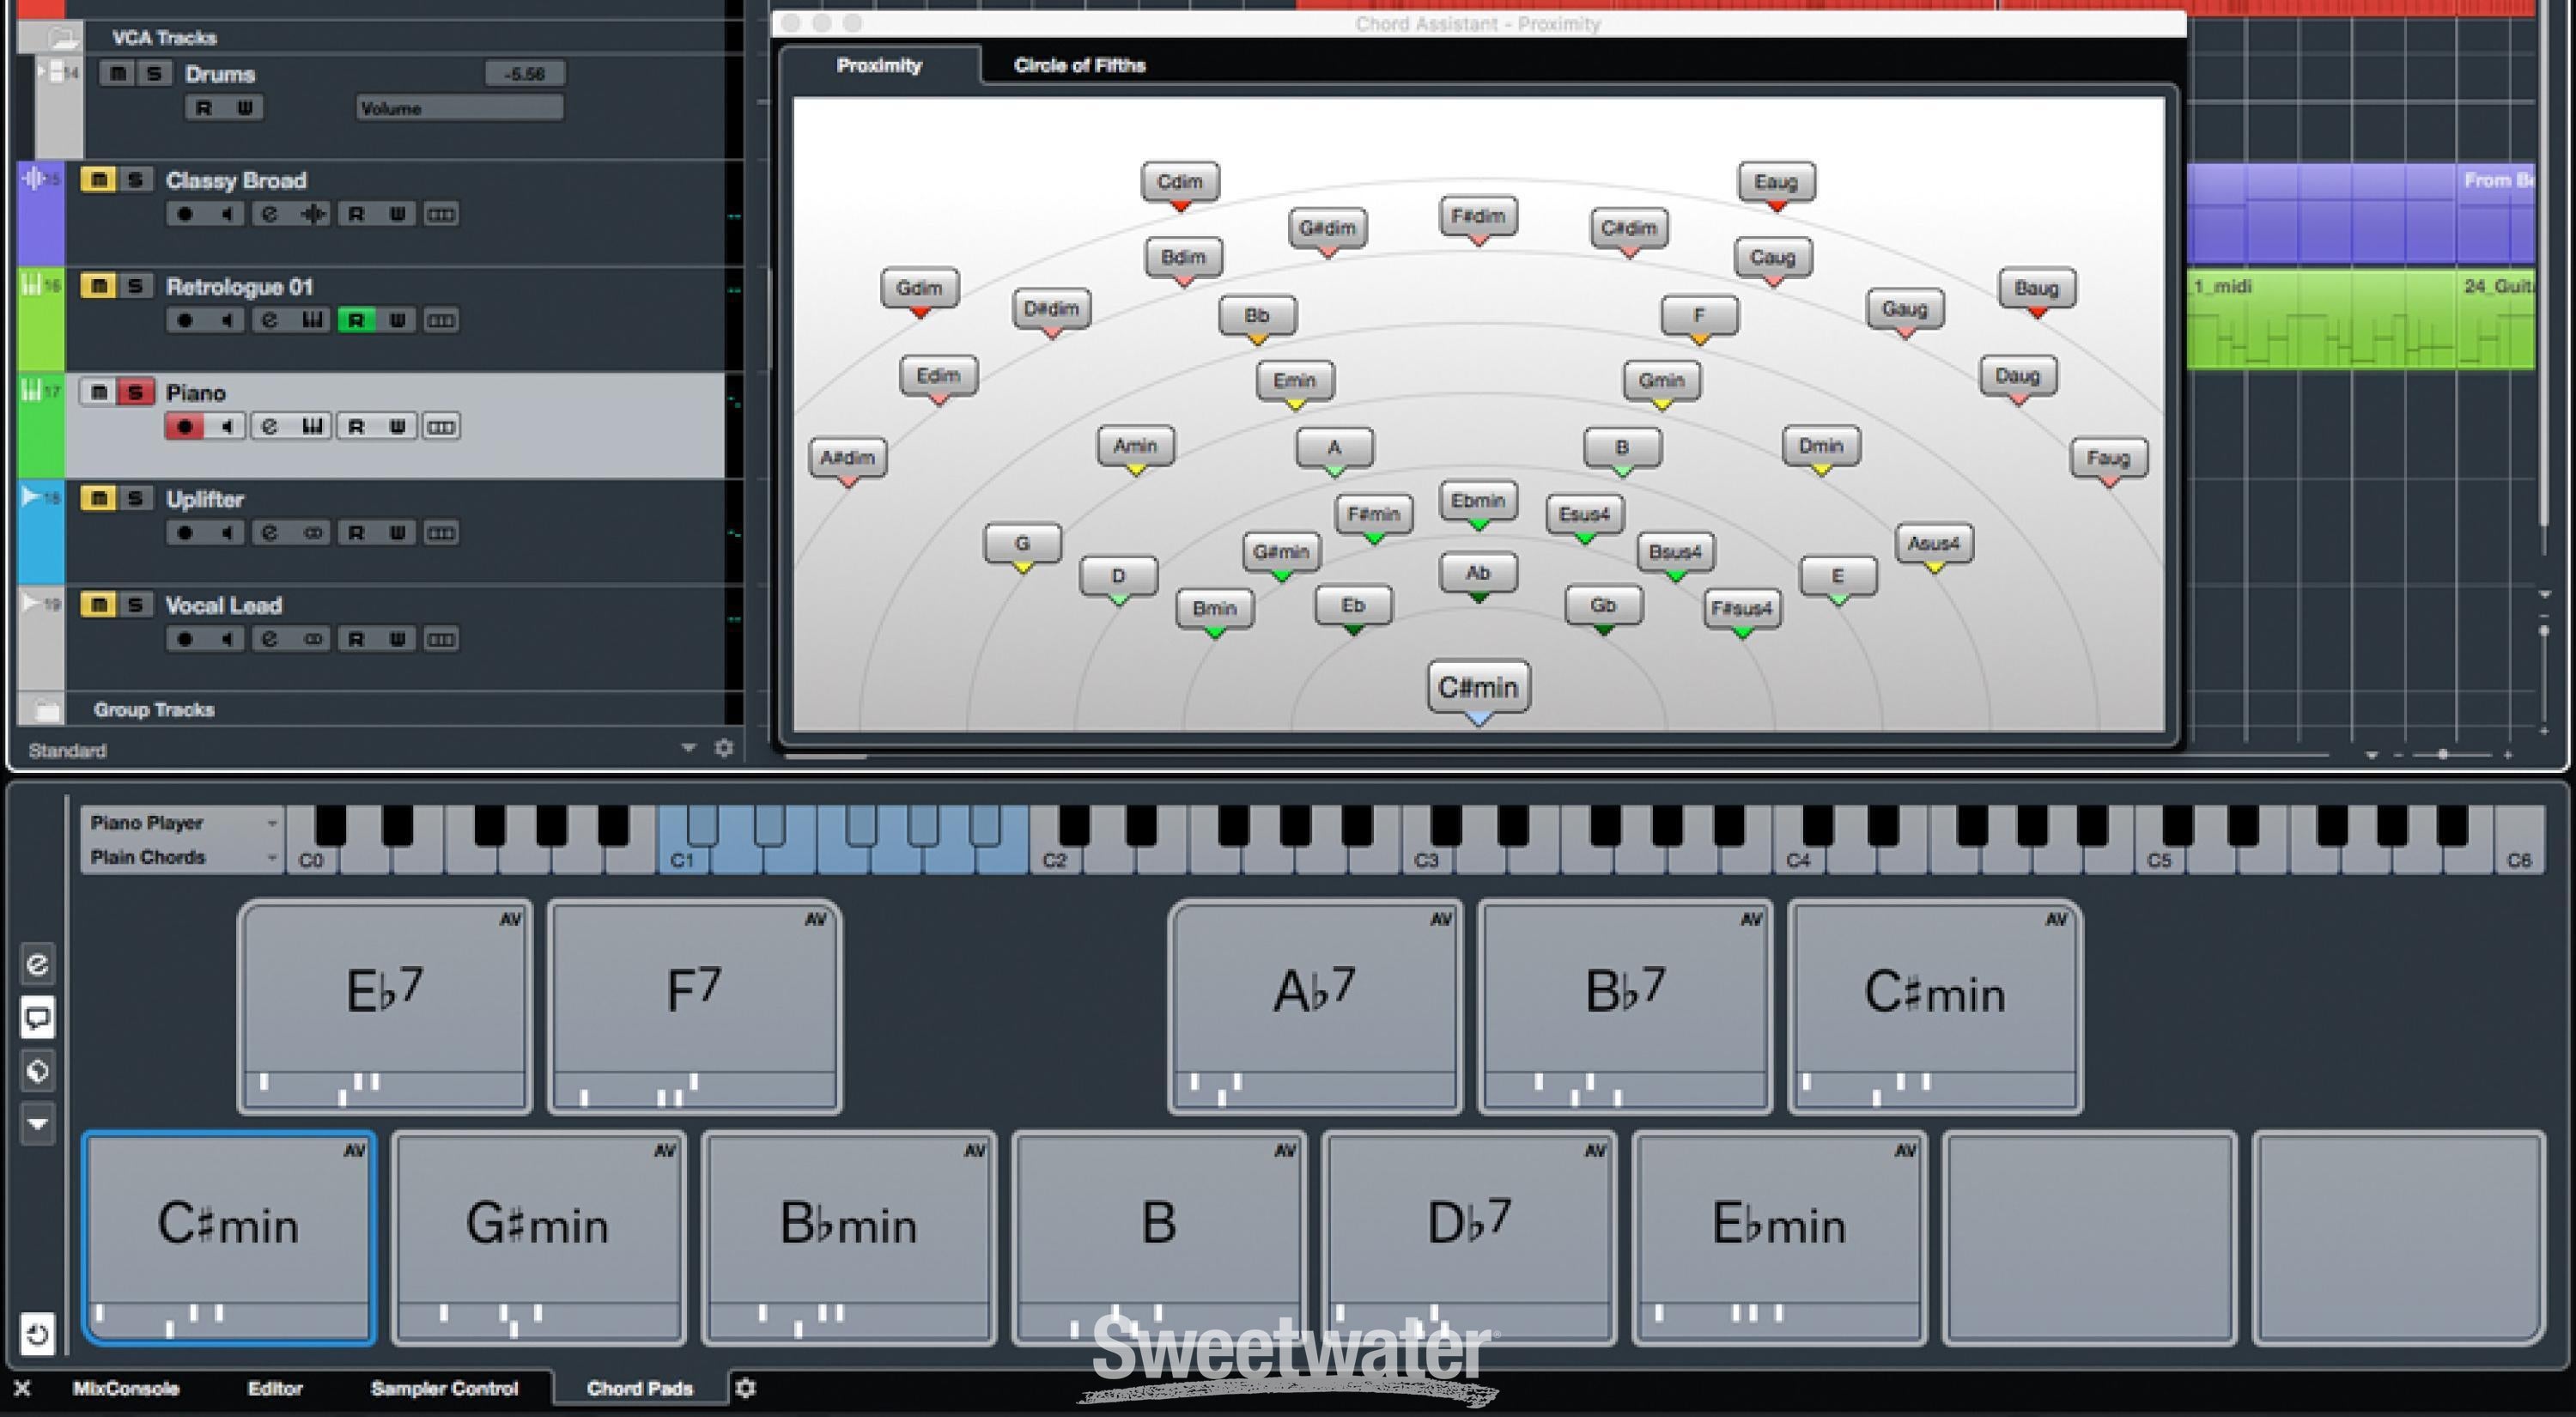Open the instrument editor on Retrologue 01
The width and height of the screenshot is (2576, 1417).
[x=312, y=321]
